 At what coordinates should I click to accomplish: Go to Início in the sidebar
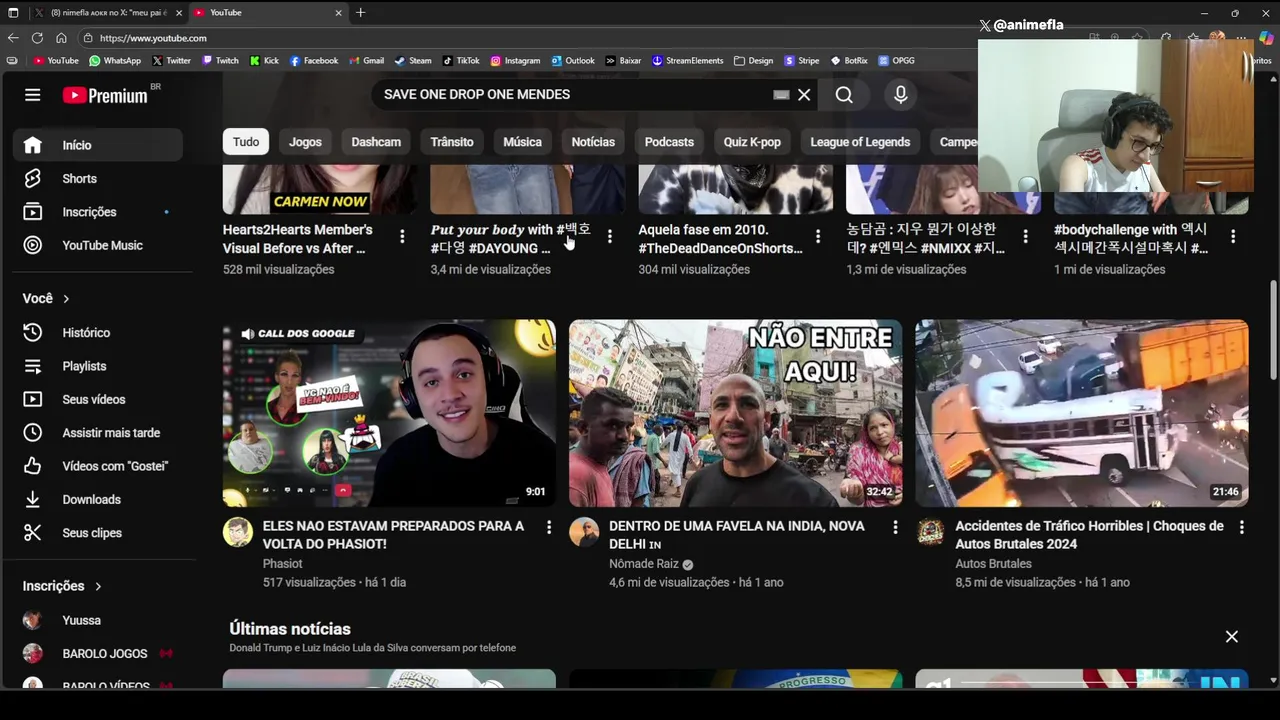97,145
